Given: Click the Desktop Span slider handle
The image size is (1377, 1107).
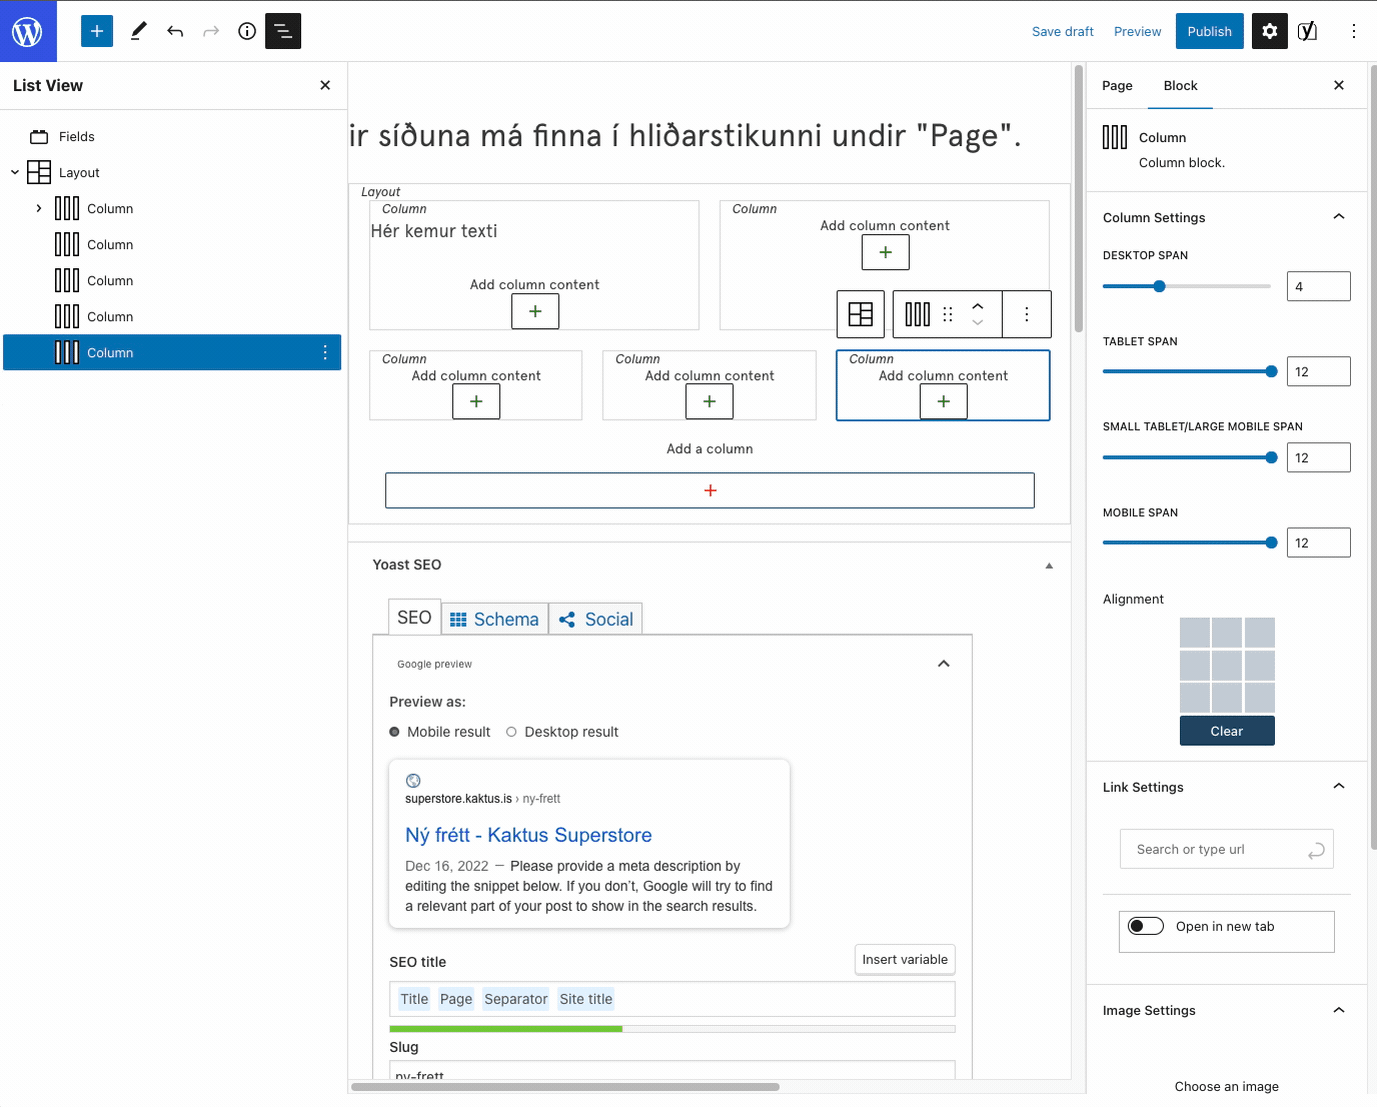Looking at the screenshot, I should point(1159,286).
